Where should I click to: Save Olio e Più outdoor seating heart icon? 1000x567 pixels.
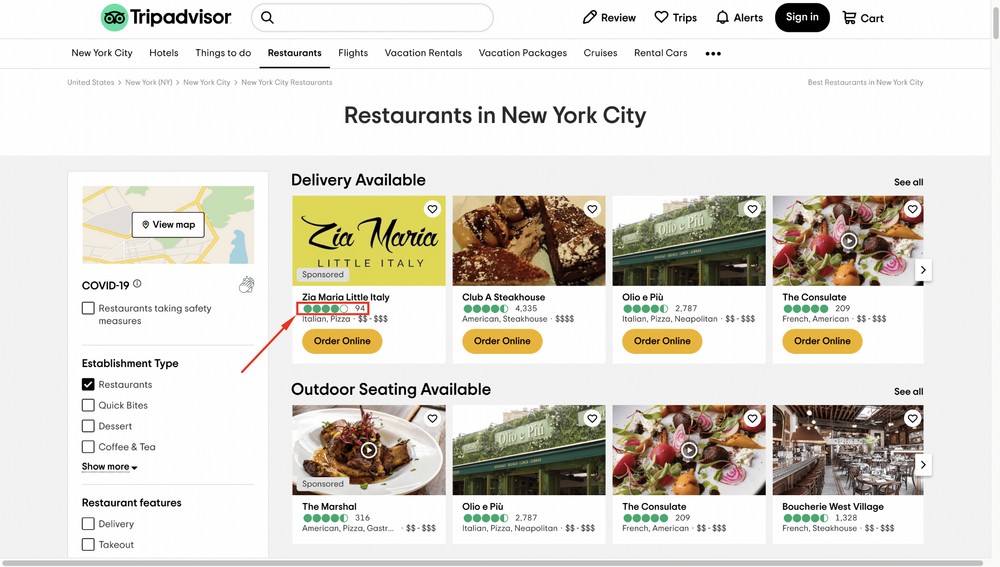point(592,418)
